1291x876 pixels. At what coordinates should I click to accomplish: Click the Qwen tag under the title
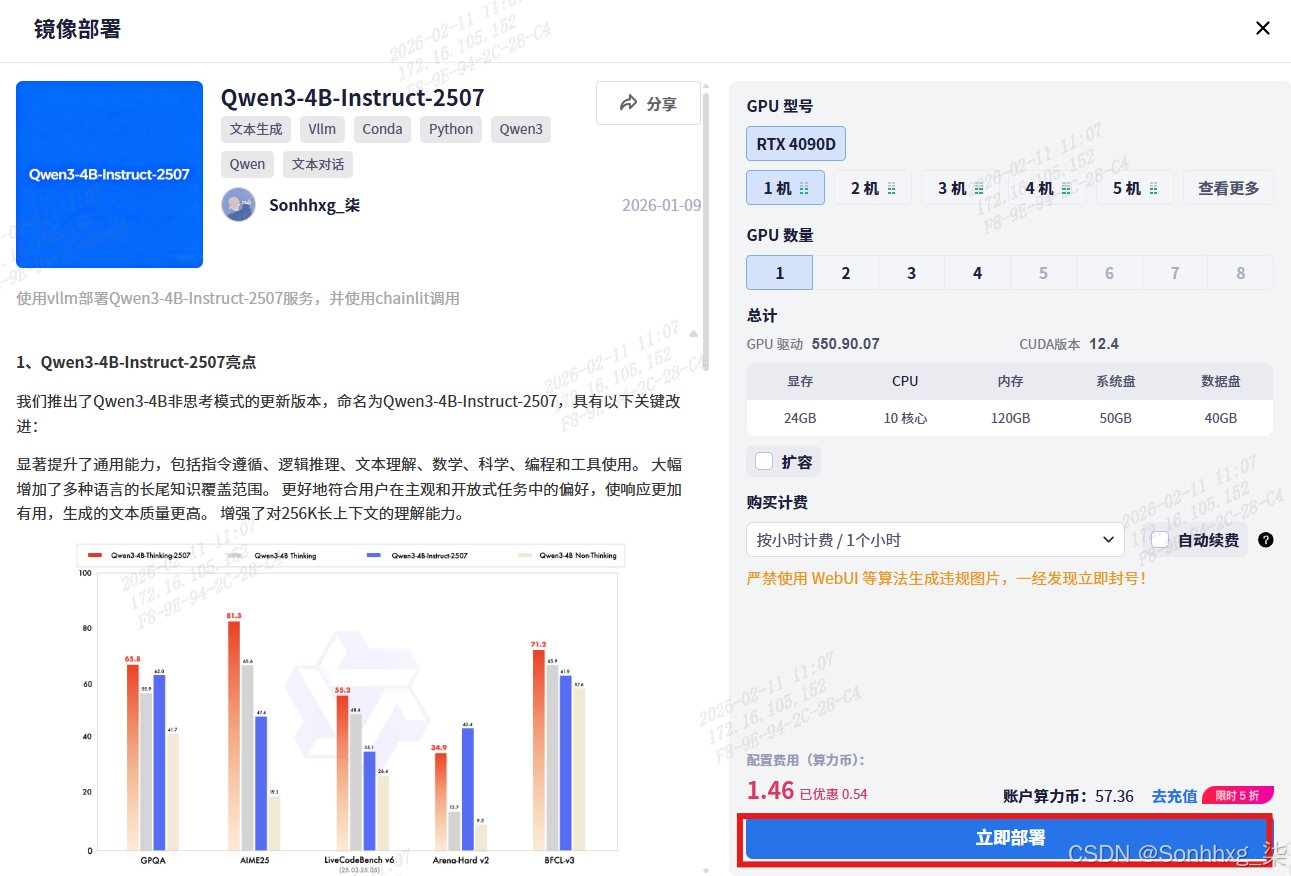click(247, 164)
